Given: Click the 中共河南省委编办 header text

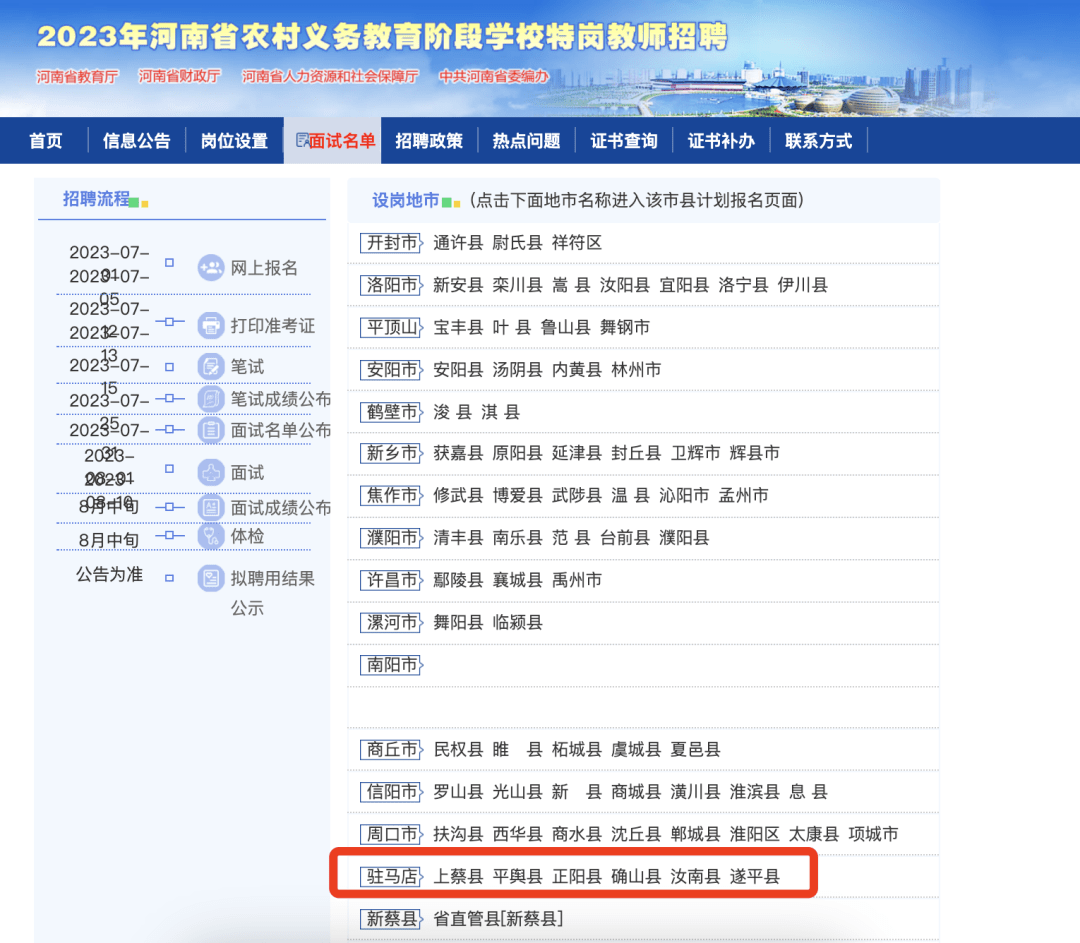Looking at the screenshot, I should 494,76.
